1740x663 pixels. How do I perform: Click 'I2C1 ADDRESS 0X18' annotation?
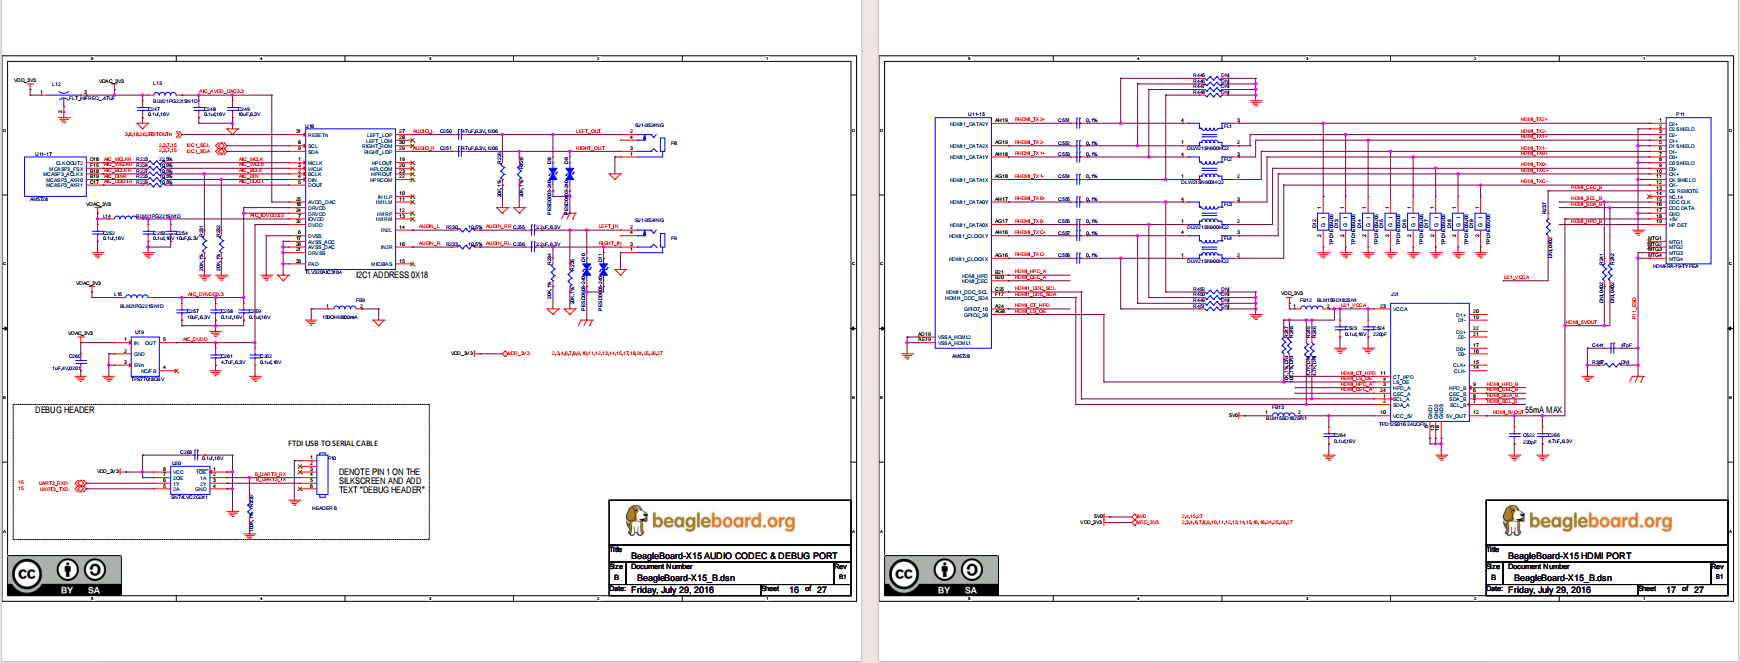point(392,275)
